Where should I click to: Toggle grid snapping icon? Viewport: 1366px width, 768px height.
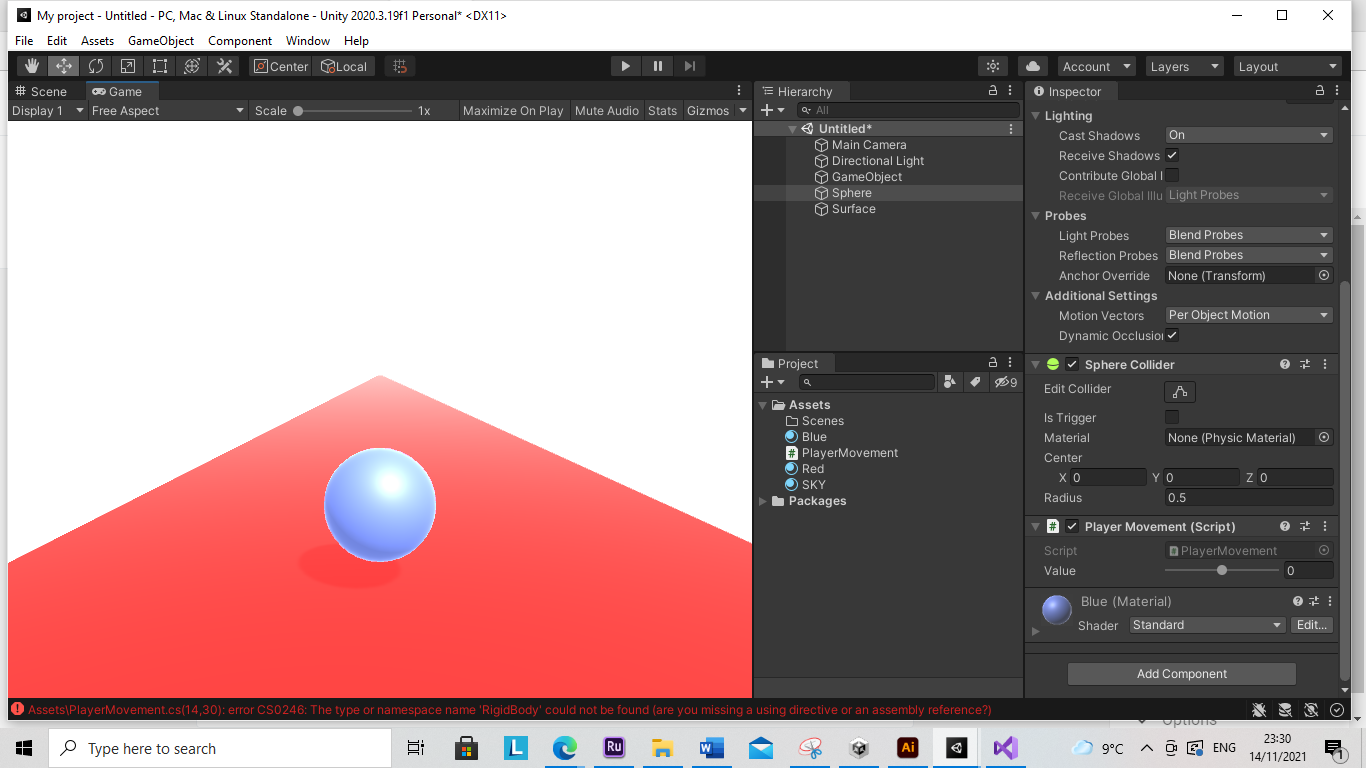tap(400, 66)
